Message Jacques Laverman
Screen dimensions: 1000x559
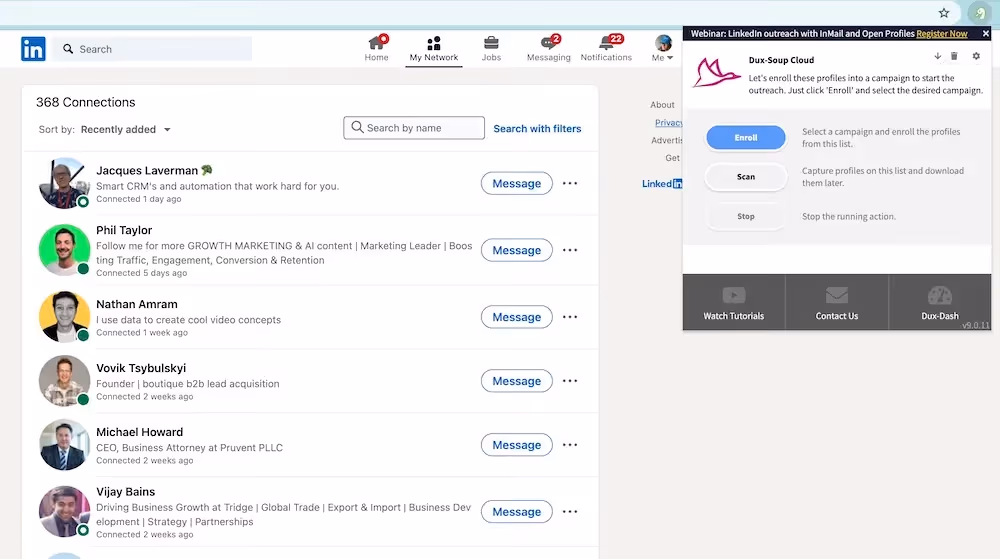(517, 184)
